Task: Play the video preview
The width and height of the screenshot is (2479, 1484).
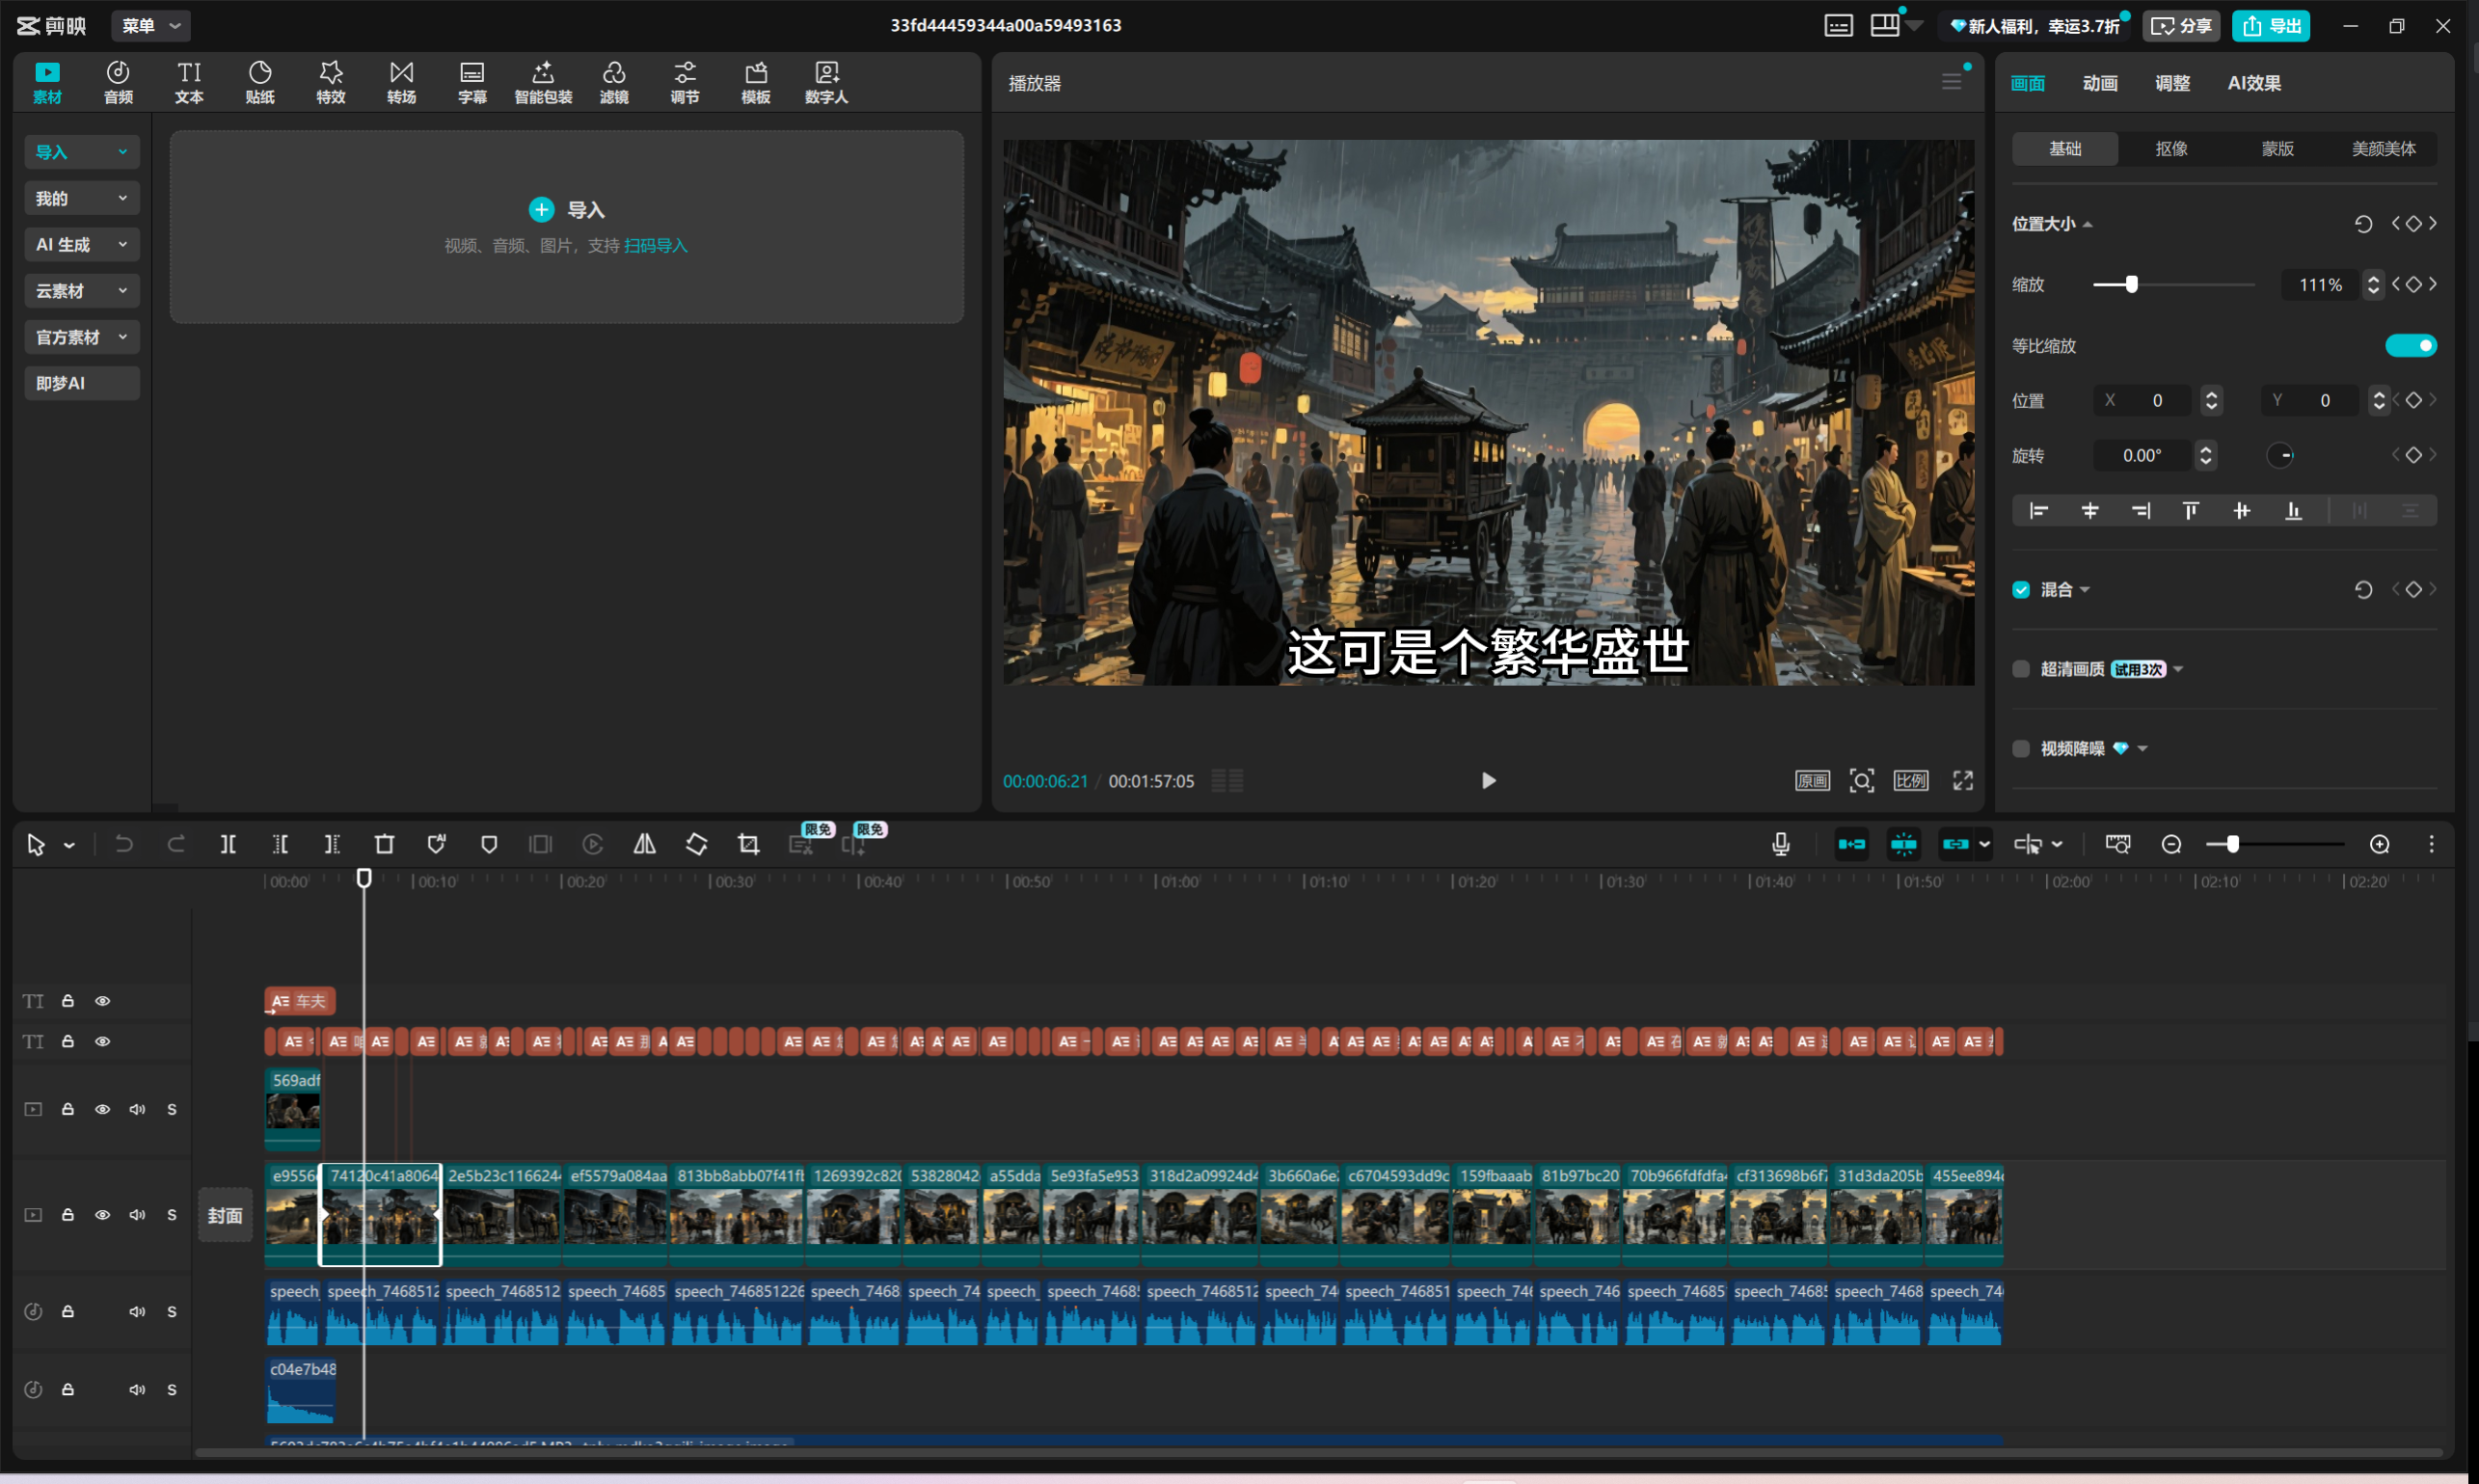Action: 1488,780
